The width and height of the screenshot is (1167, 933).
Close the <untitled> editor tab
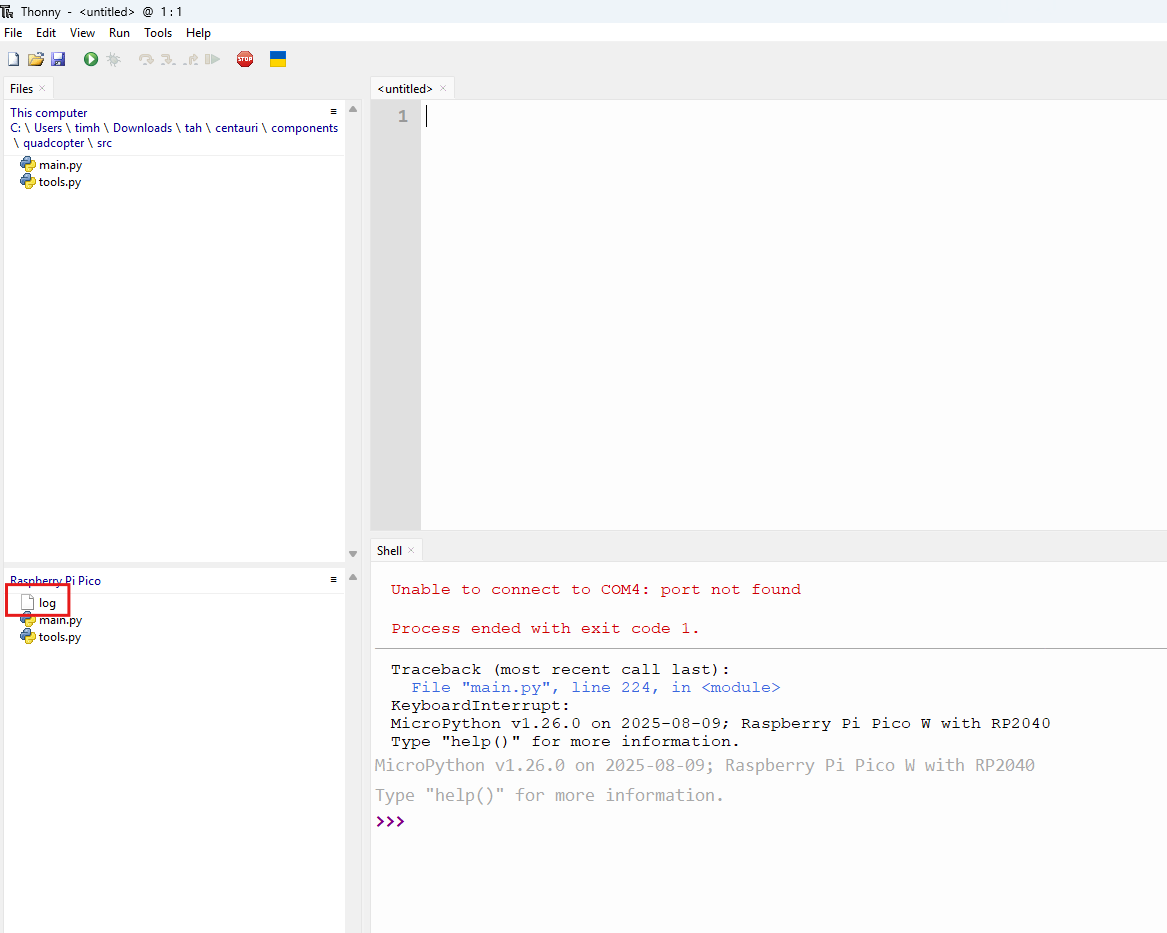click(443, 88)
